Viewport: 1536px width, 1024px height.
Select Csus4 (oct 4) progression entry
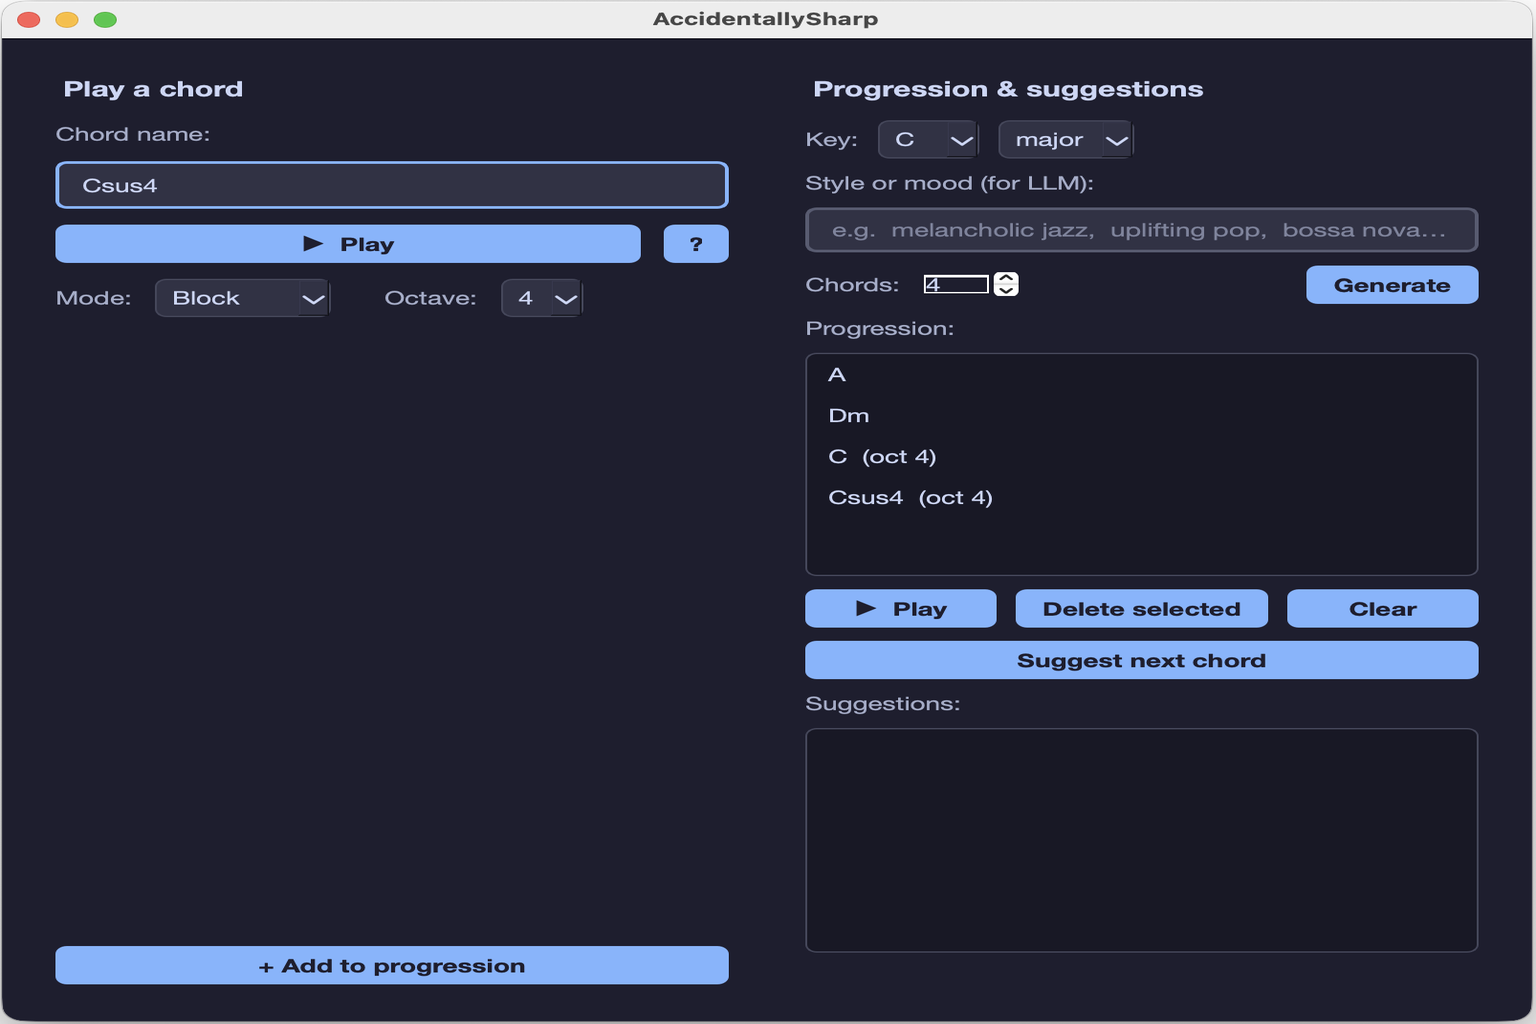coord(910,498)
